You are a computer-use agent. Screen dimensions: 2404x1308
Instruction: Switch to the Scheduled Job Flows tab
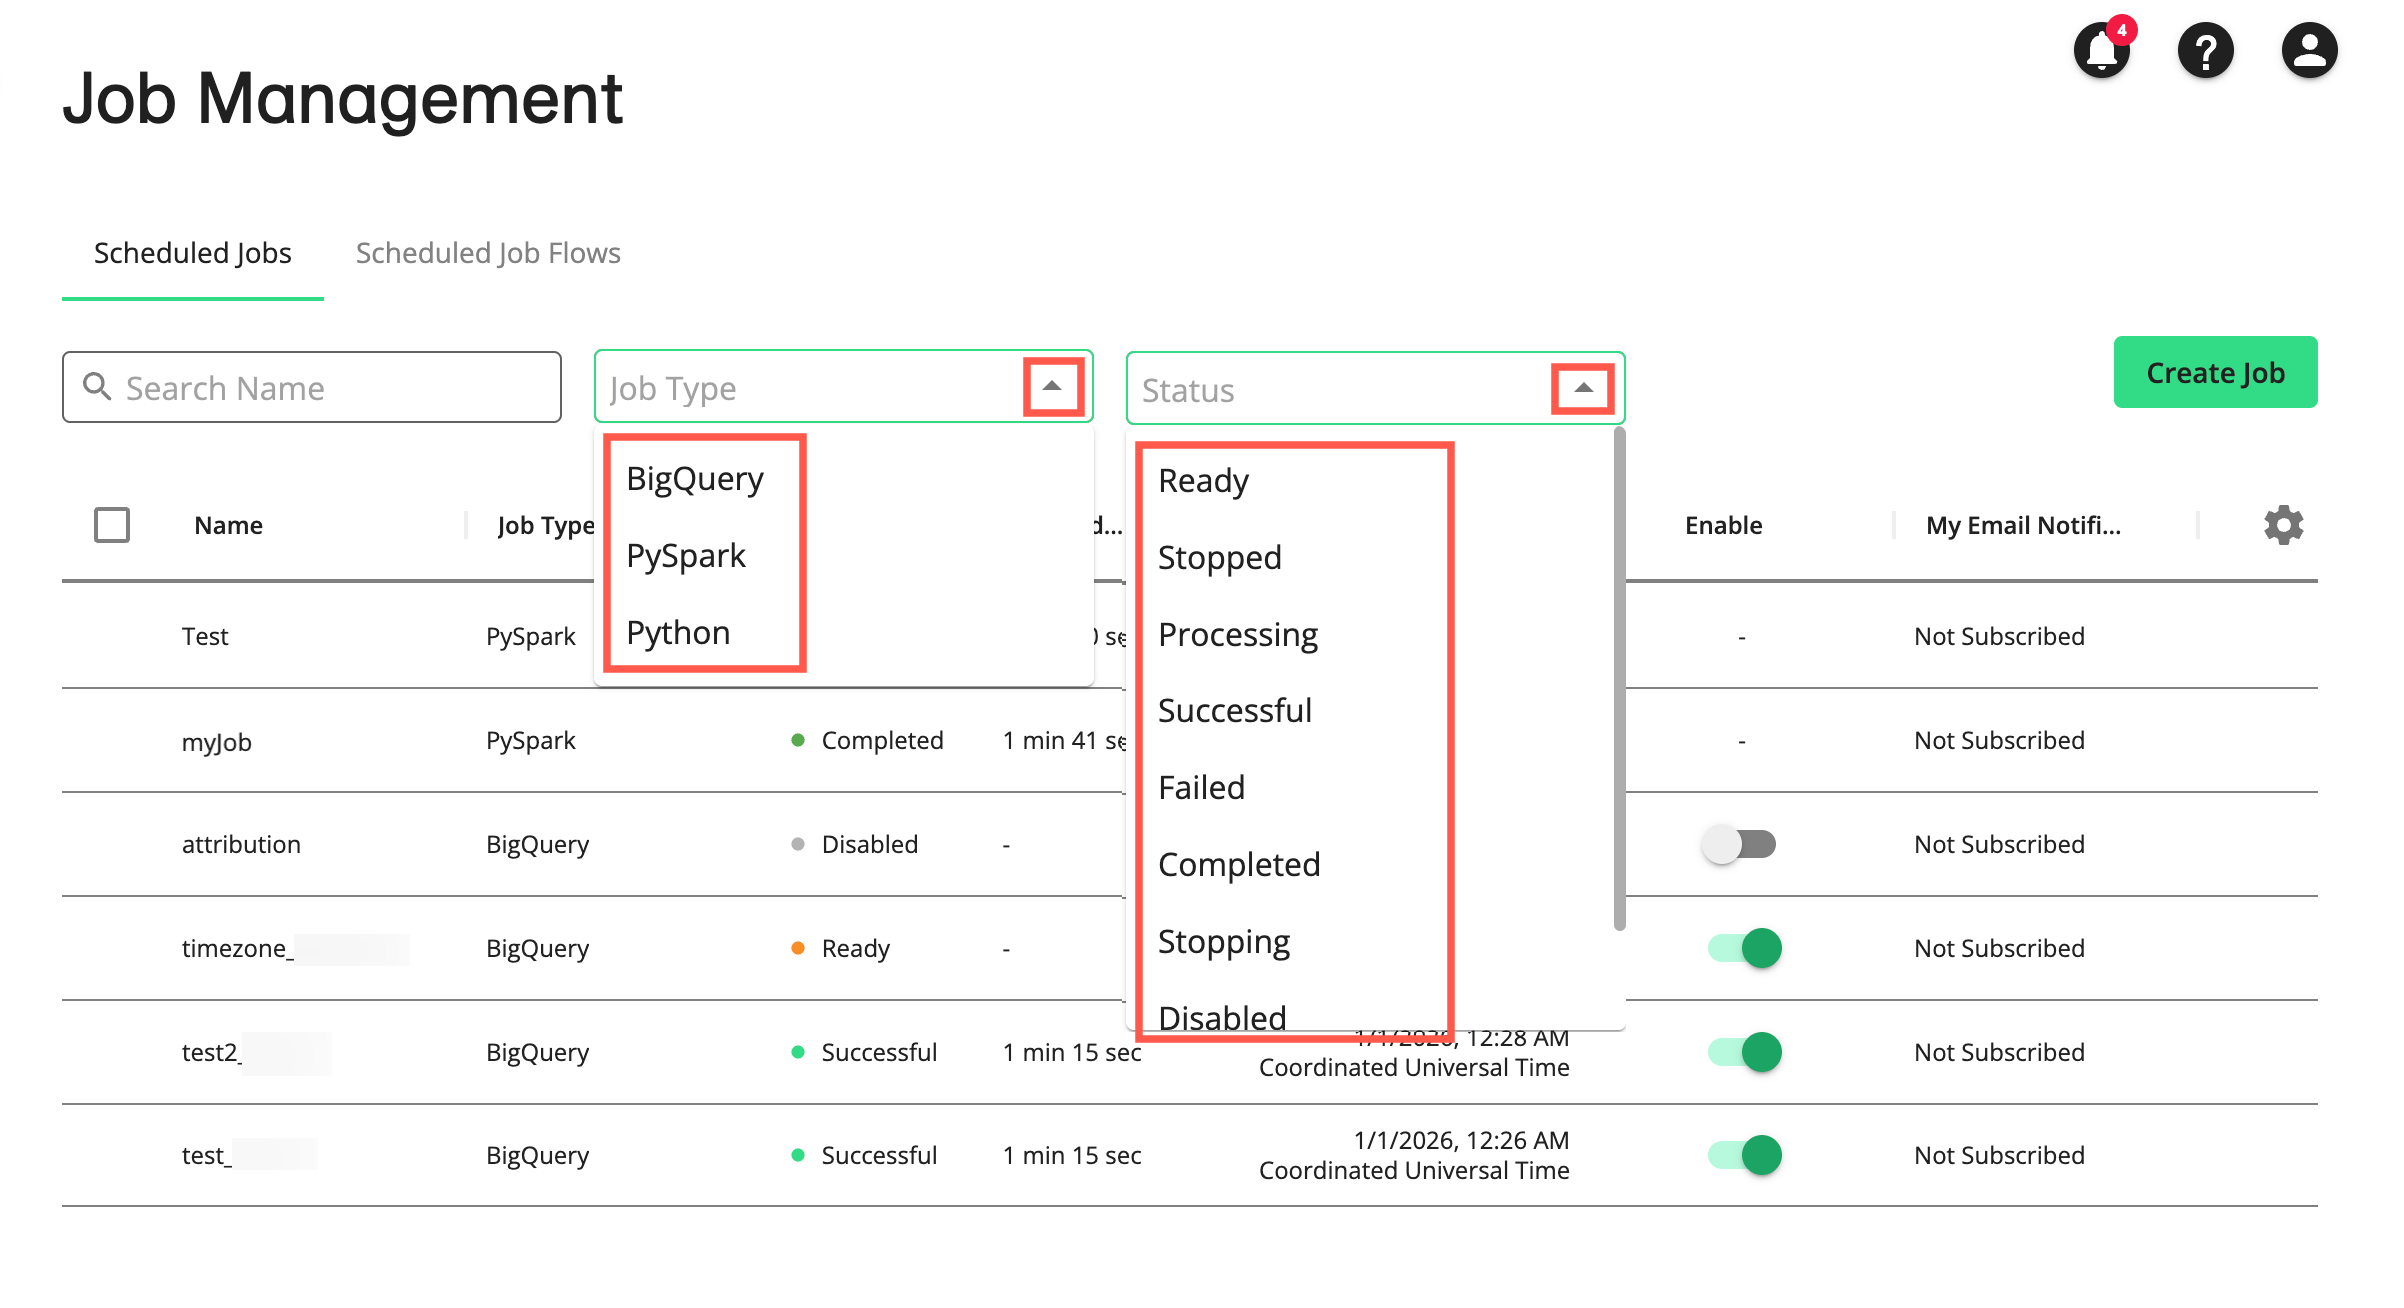pyautogui.click(x=488, y=253)
